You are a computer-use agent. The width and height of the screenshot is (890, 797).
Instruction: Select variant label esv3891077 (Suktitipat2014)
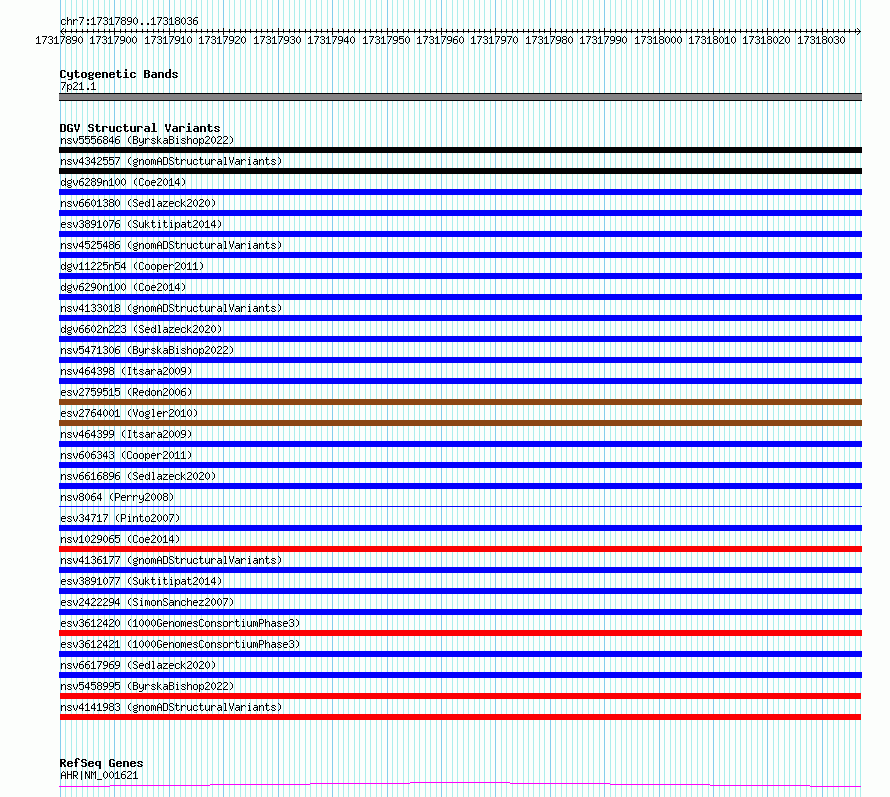141,581
